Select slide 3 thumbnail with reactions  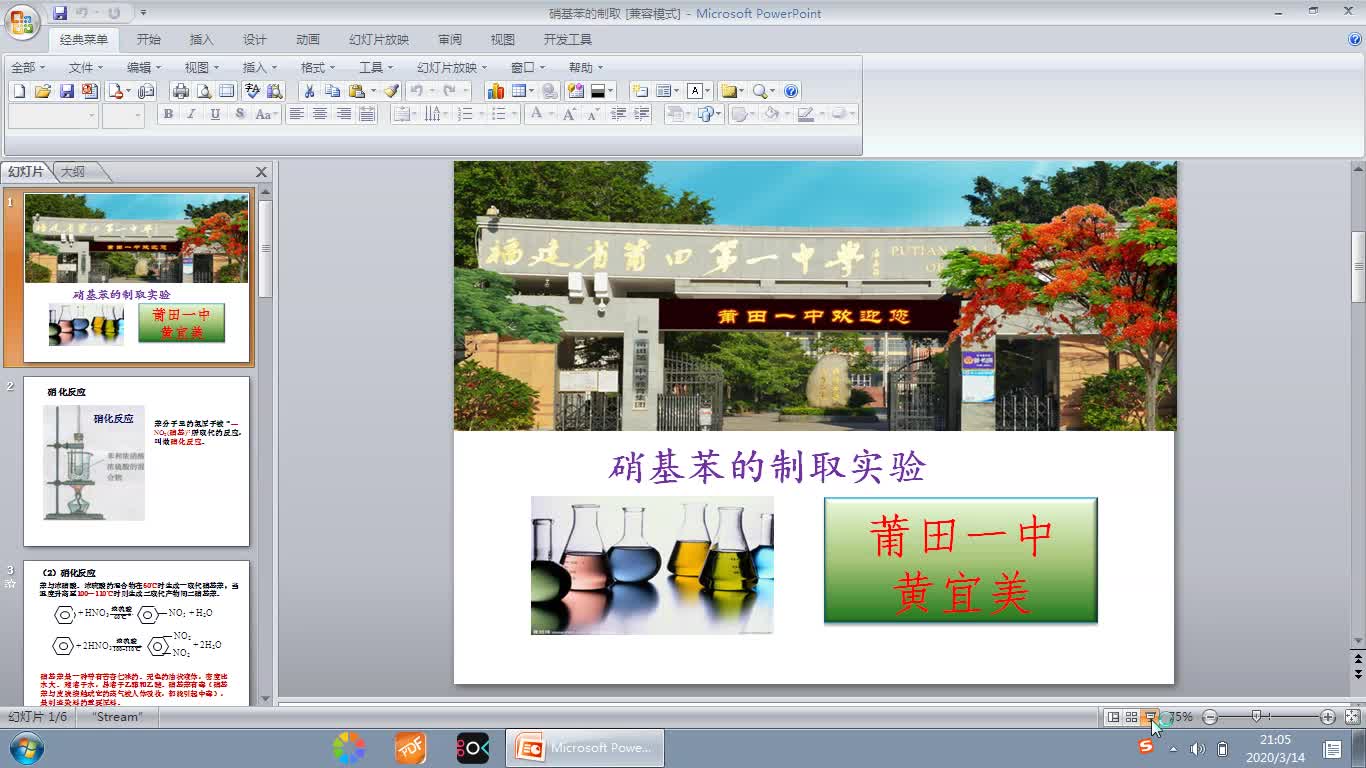[136, 634]
